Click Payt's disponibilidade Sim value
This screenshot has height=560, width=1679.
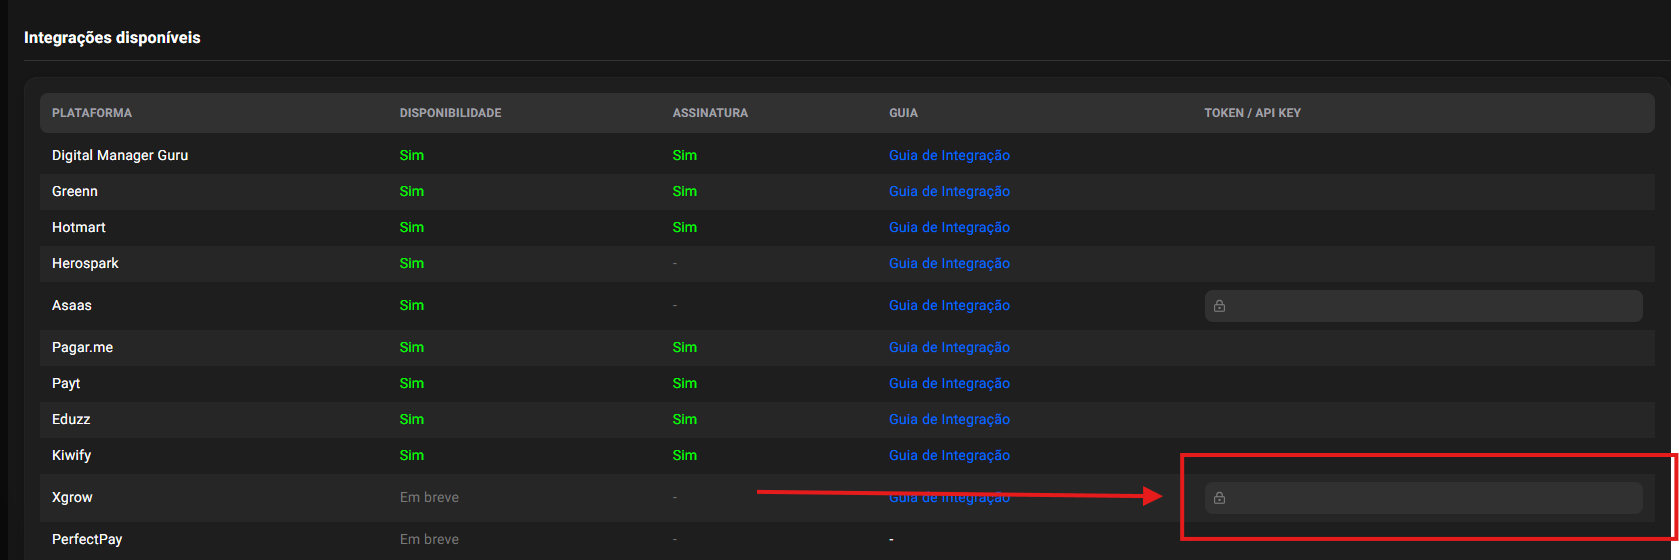(x=412, y=383)
